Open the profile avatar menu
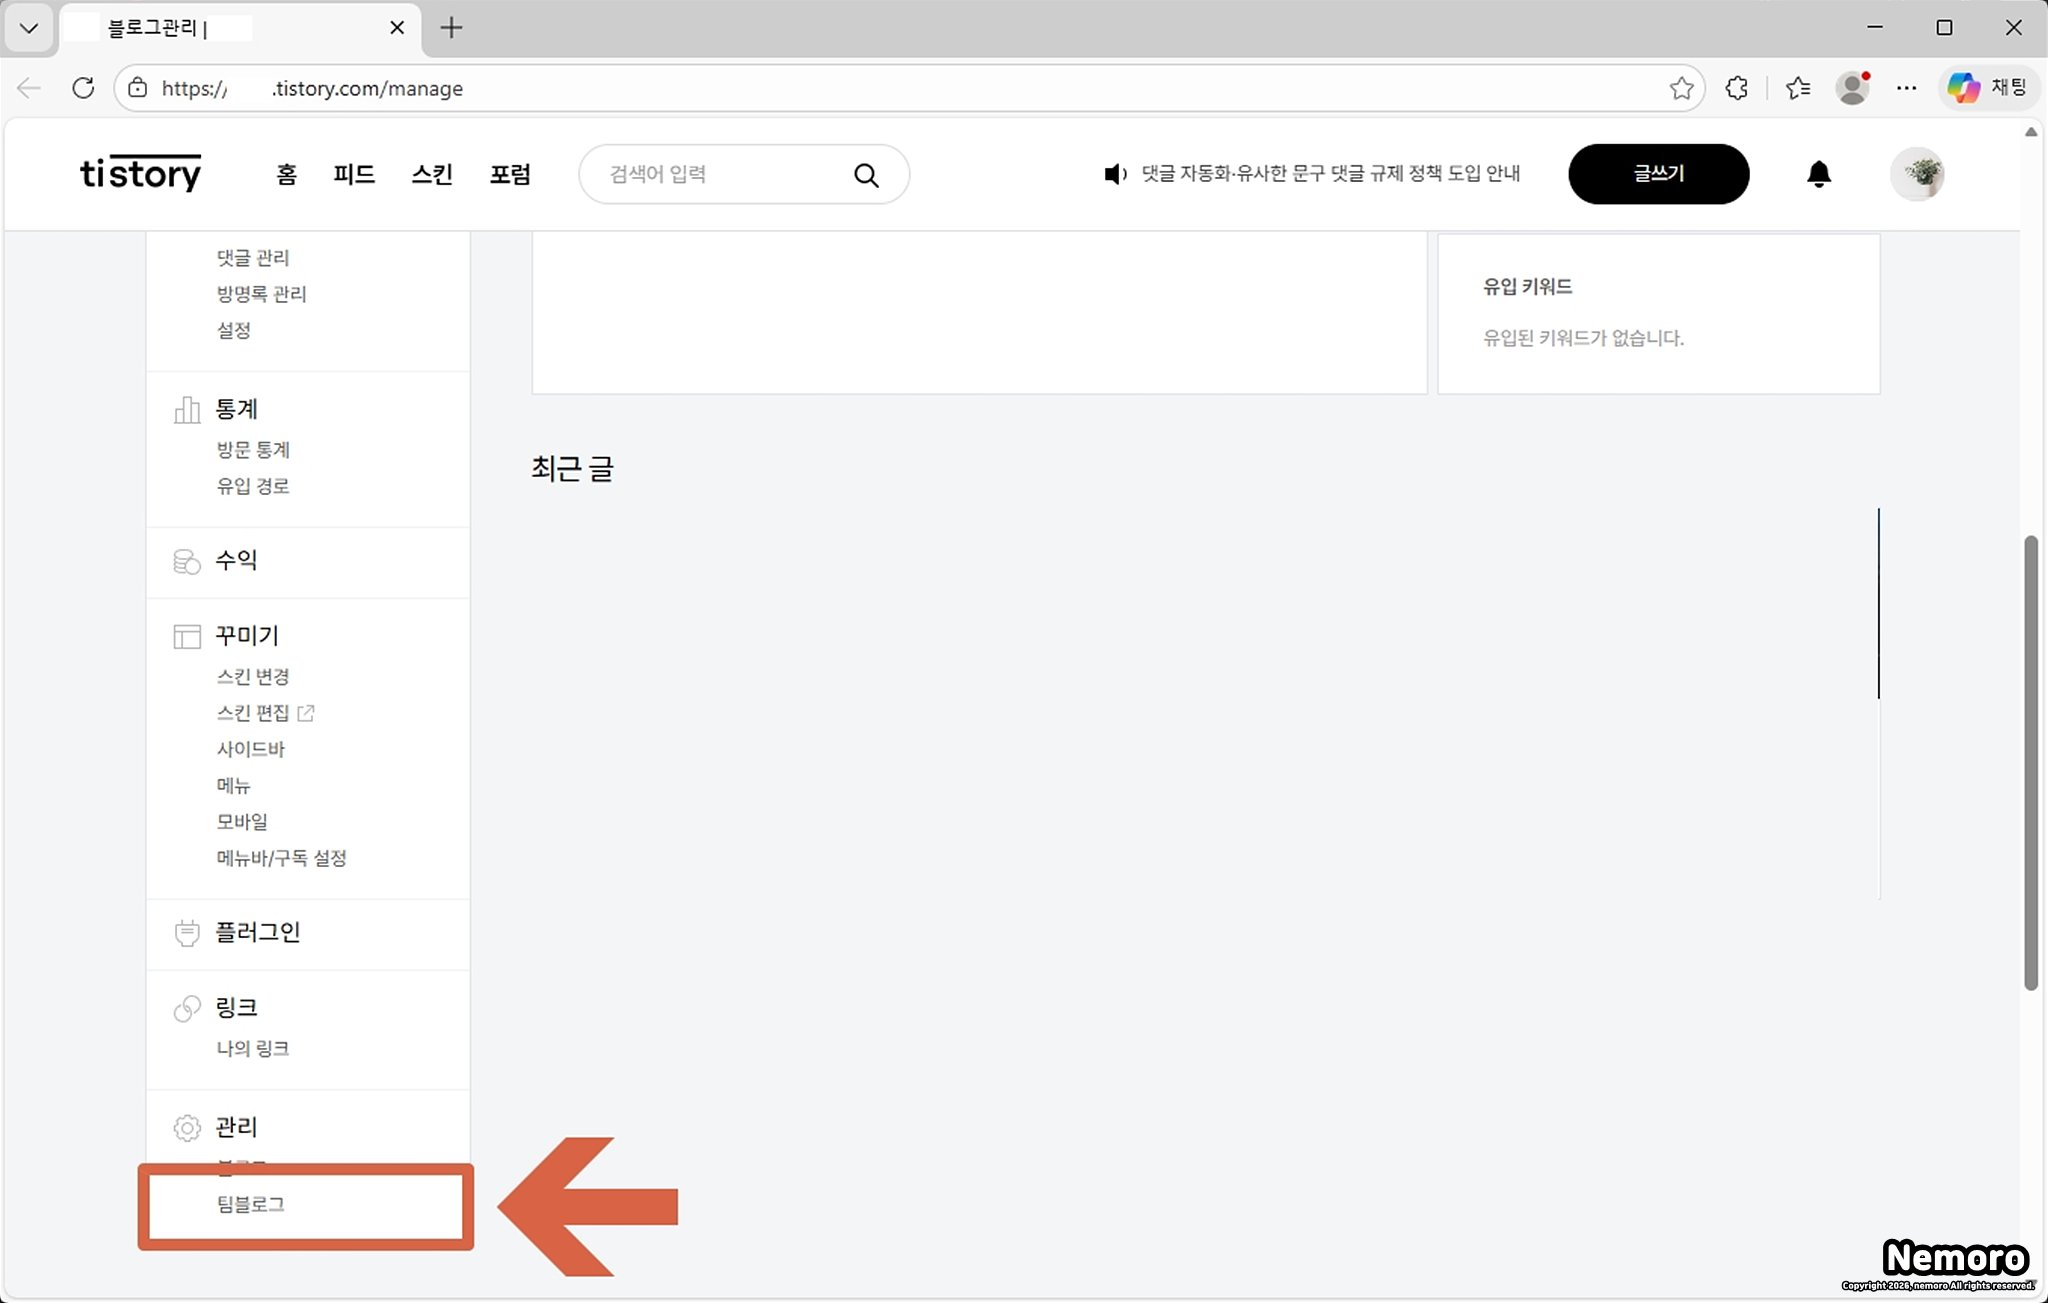Viewport: 2048px width, 1303px height. [x=1917, y=174]
